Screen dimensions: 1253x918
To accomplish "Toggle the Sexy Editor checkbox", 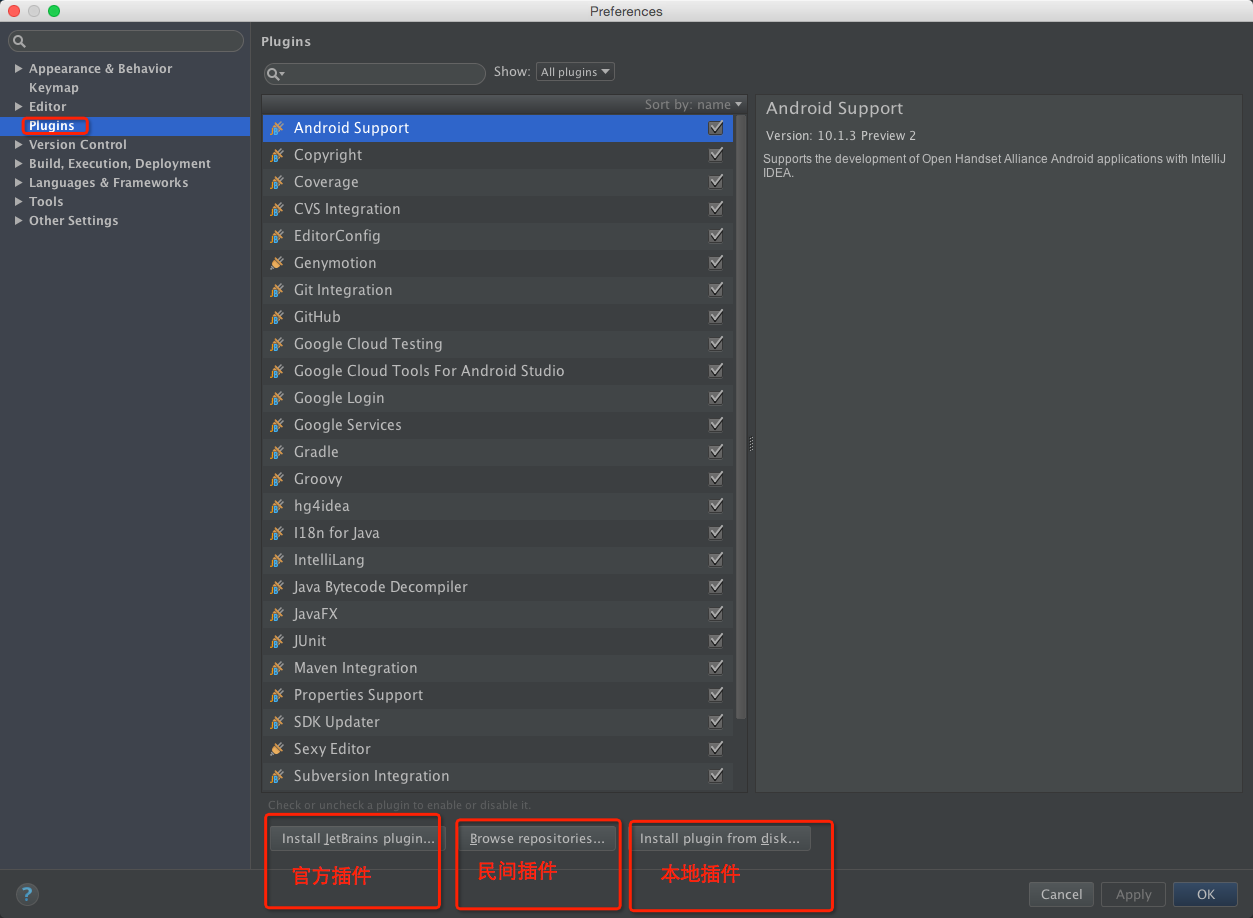I will point(715,749).
